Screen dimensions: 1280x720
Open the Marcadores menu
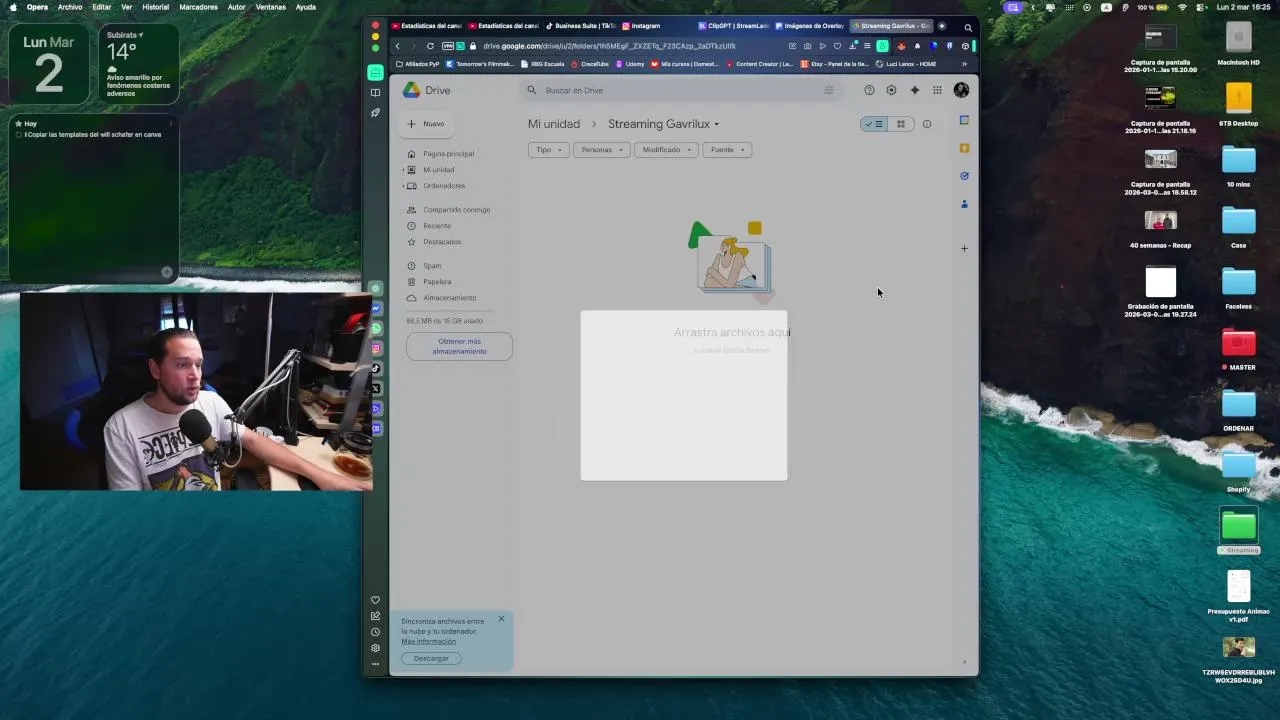click(x=198, y=7)
